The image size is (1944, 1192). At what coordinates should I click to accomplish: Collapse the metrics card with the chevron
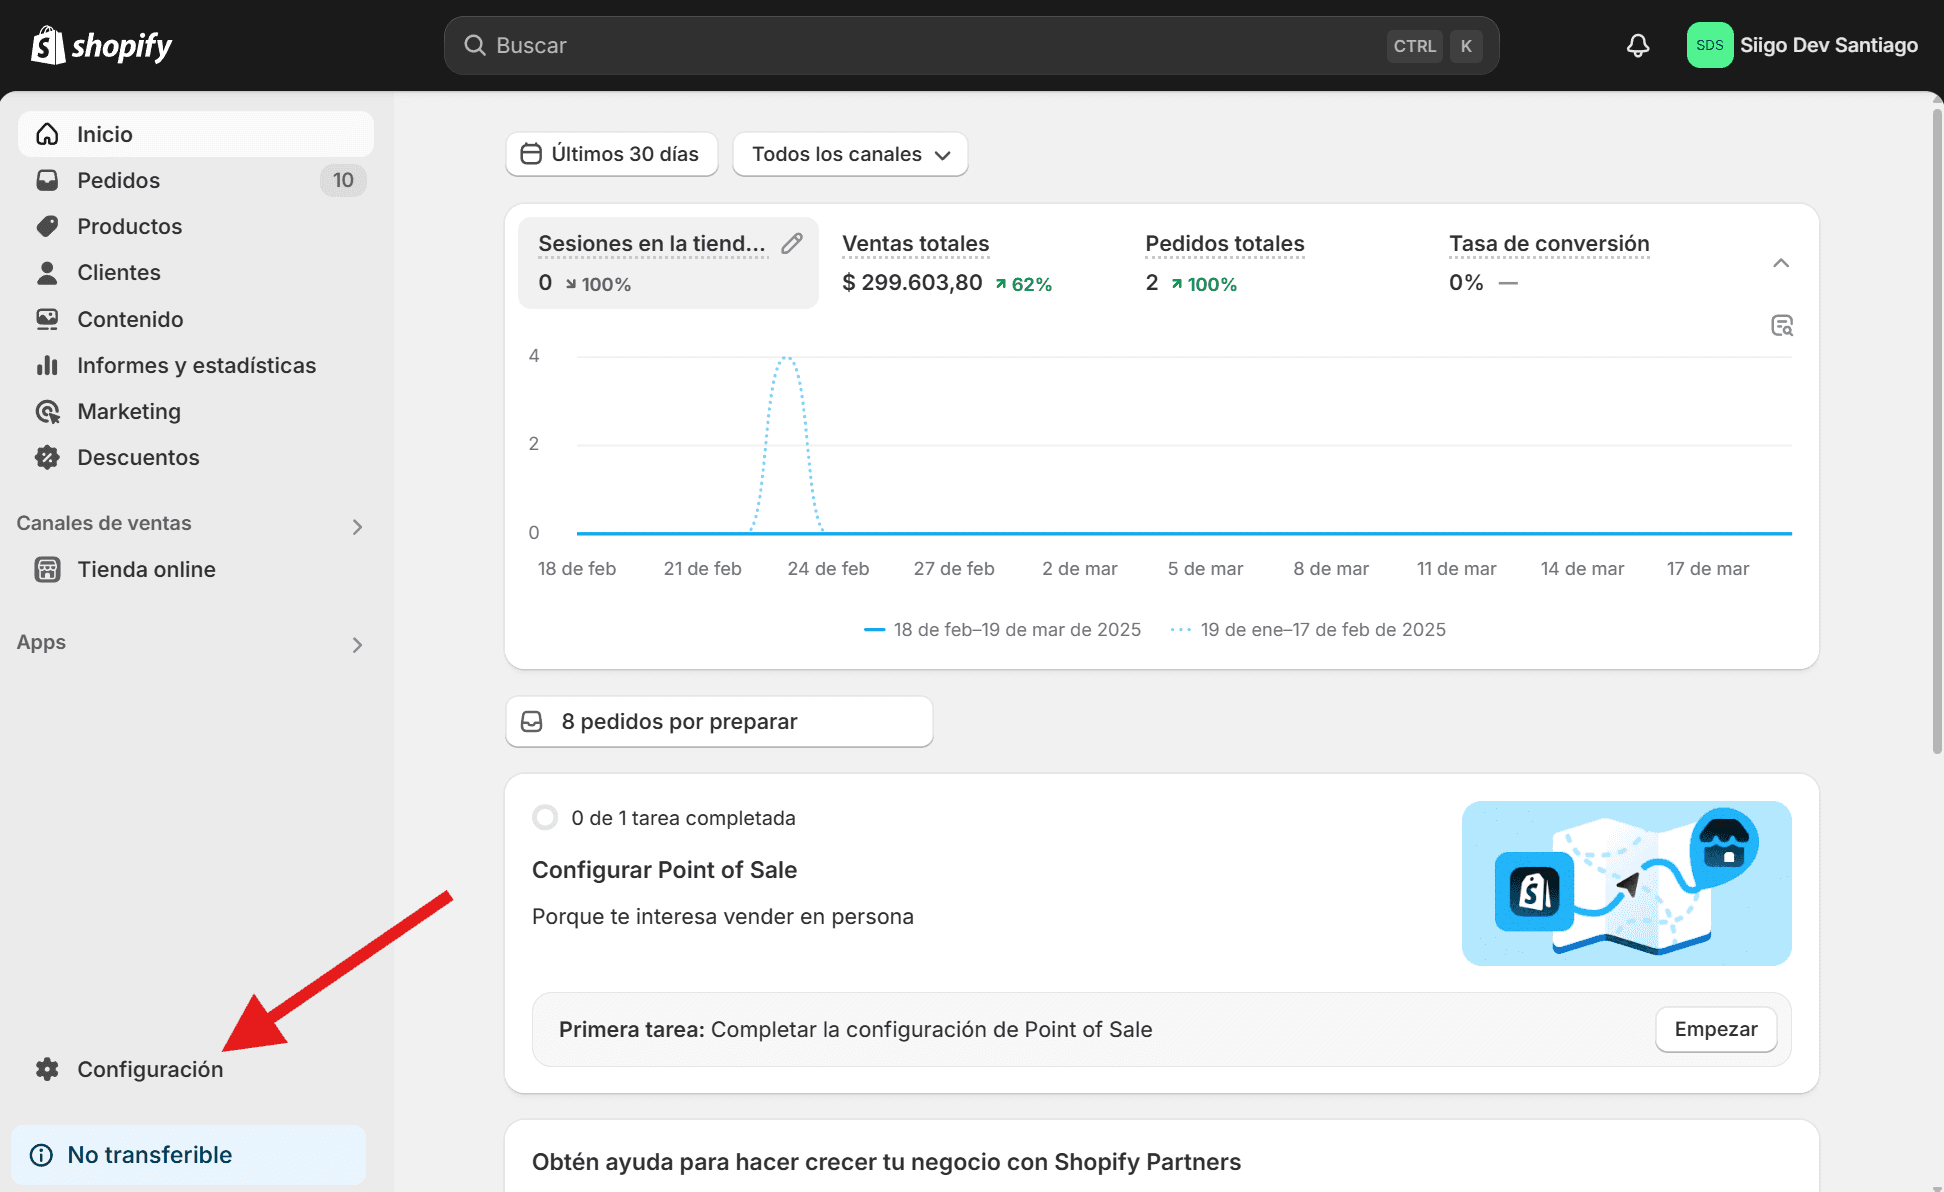(1781, 263)
